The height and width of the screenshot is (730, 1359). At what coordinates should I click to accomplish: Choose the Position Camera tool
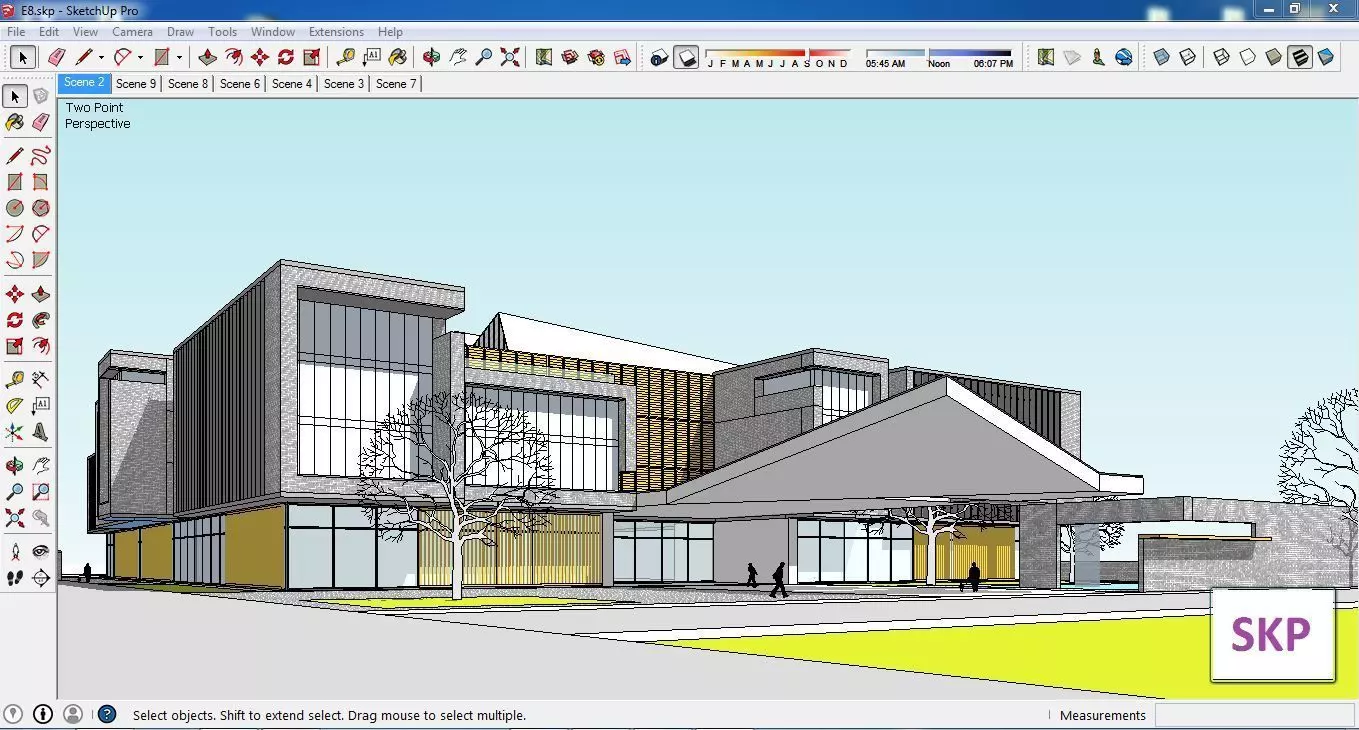click(x=15, y=552)
